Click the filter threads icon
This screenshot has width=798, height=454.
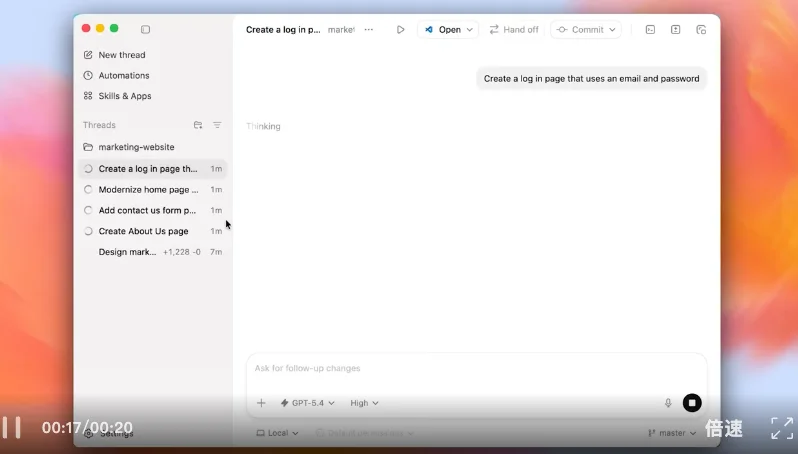tap(217, 125)
